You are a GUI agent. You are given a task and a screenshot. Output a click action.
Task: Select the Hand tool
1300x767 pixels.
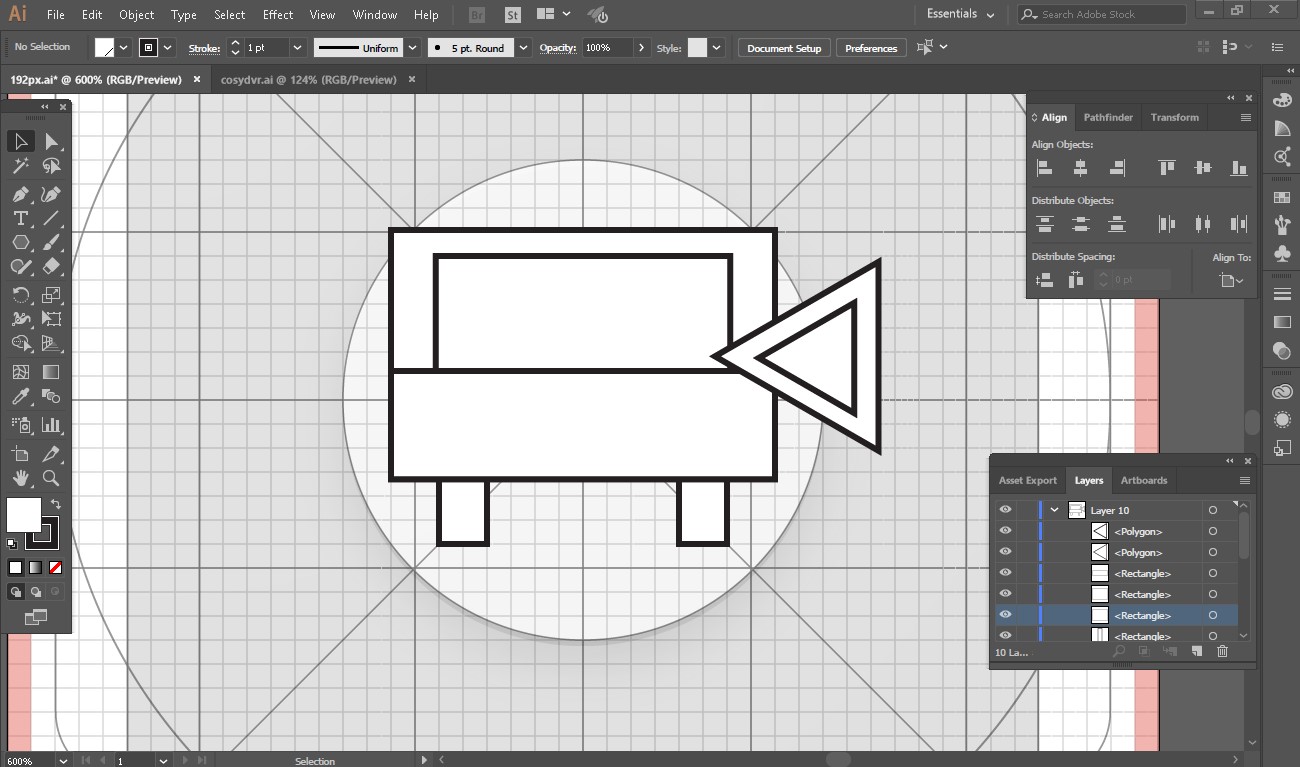20,478
